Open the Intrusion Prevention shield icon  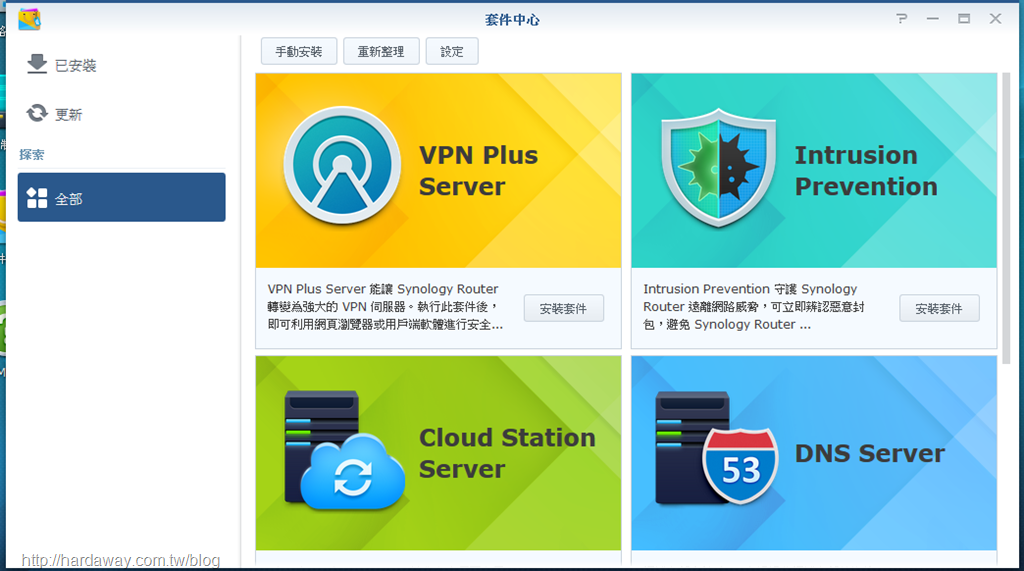[x=718, y=169]
